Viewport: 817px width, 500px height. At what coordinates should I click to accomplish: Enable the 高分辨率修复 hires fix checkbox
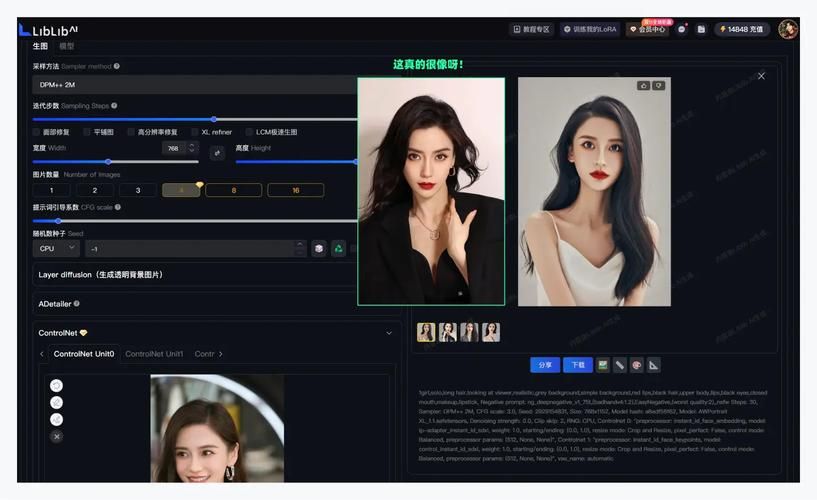point(131,132)
